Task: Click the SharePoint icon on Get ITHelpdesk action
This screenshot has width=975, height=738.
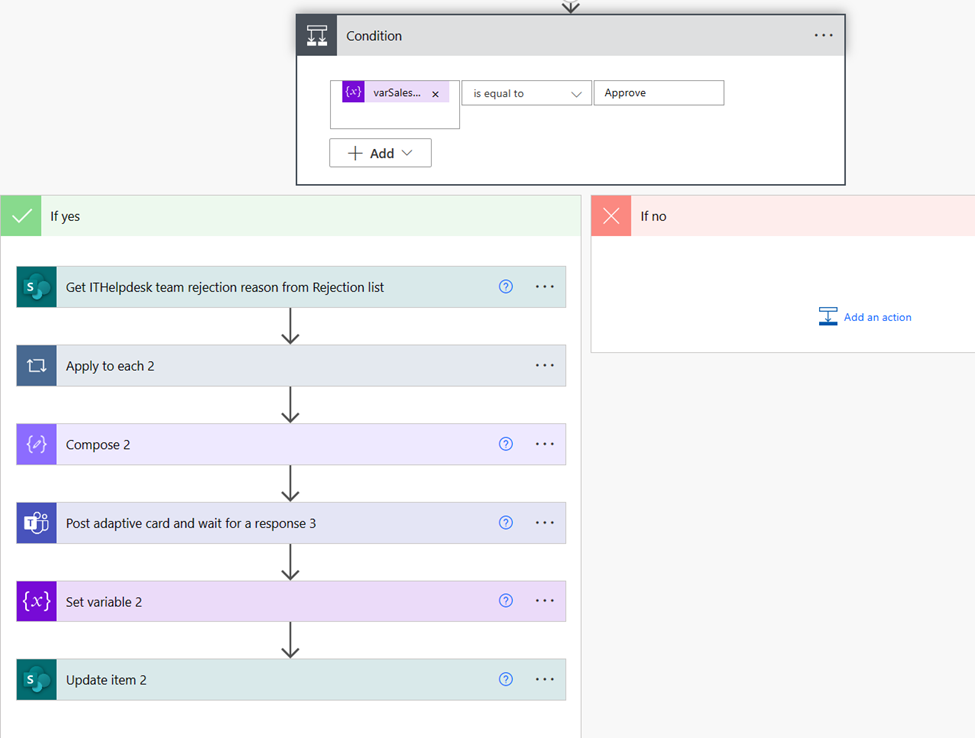Action: tap(37, 287)
